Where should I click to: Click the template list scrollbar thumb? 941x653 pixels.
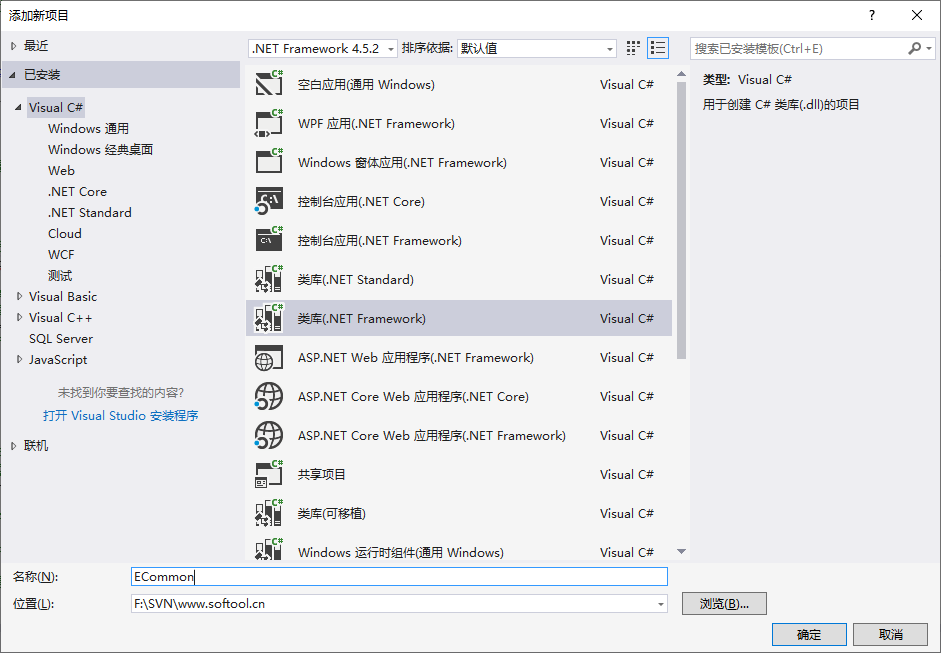(x=681, y=221)
